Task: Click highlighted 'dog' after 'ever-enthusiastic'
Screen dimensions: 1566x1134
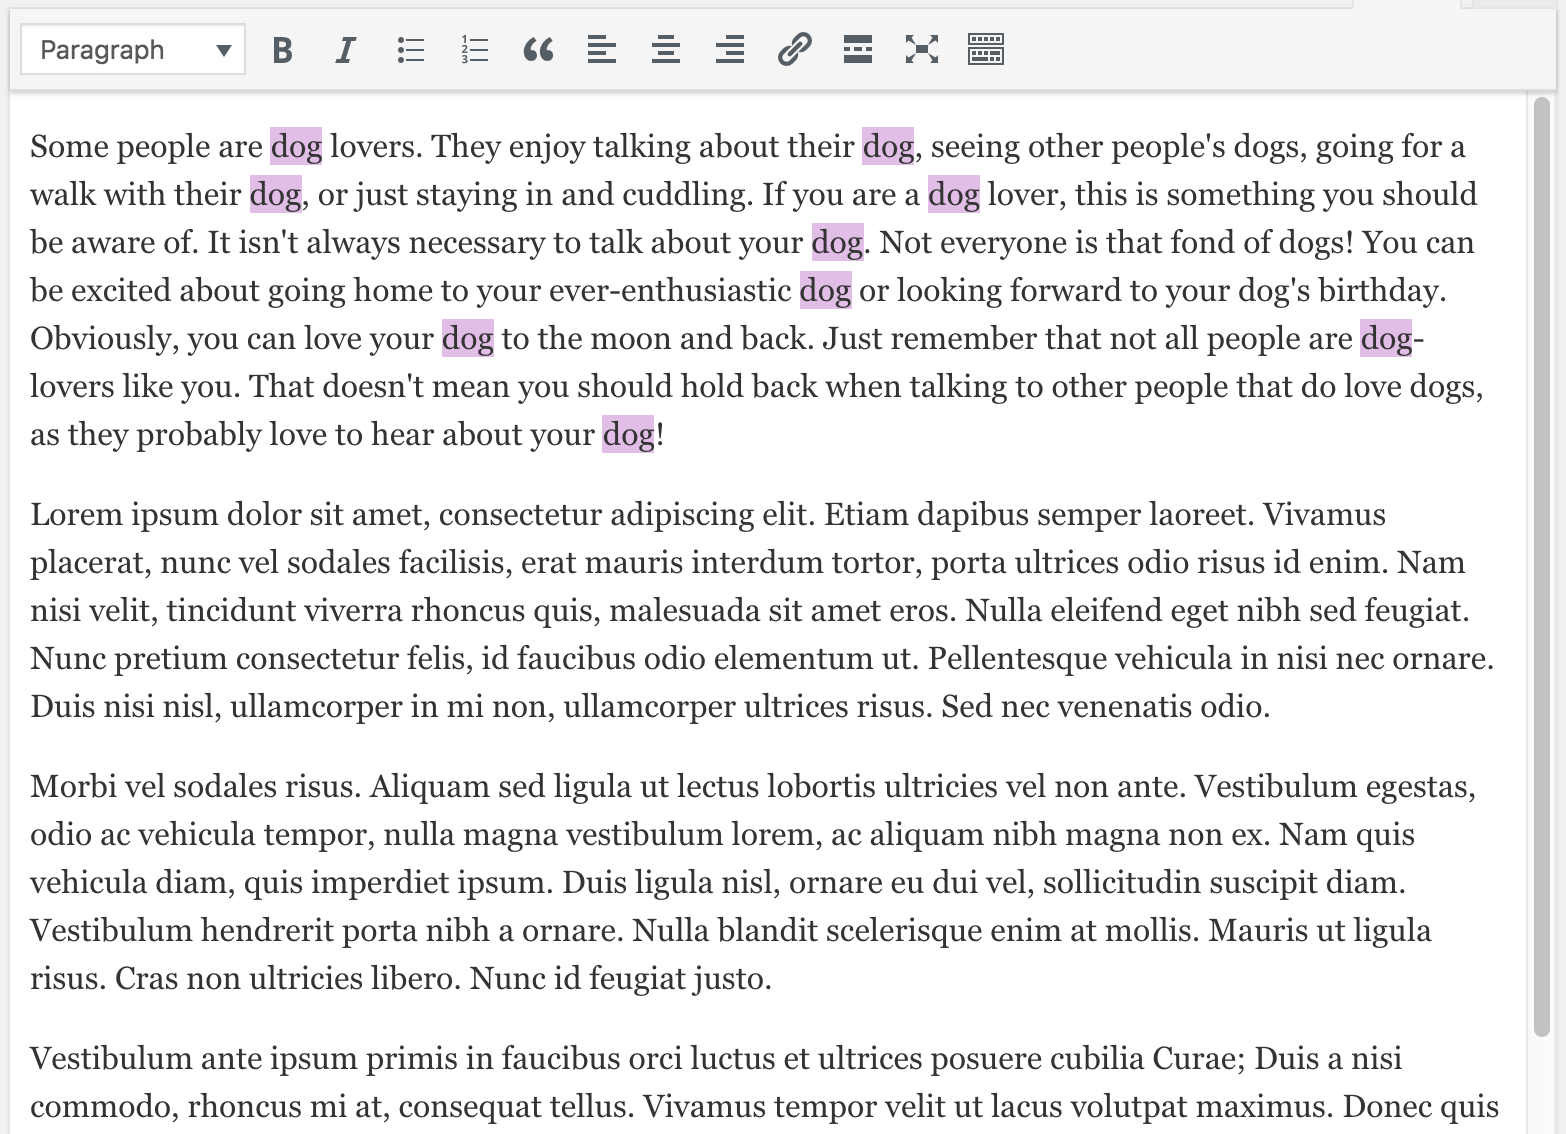Action: 826,290
